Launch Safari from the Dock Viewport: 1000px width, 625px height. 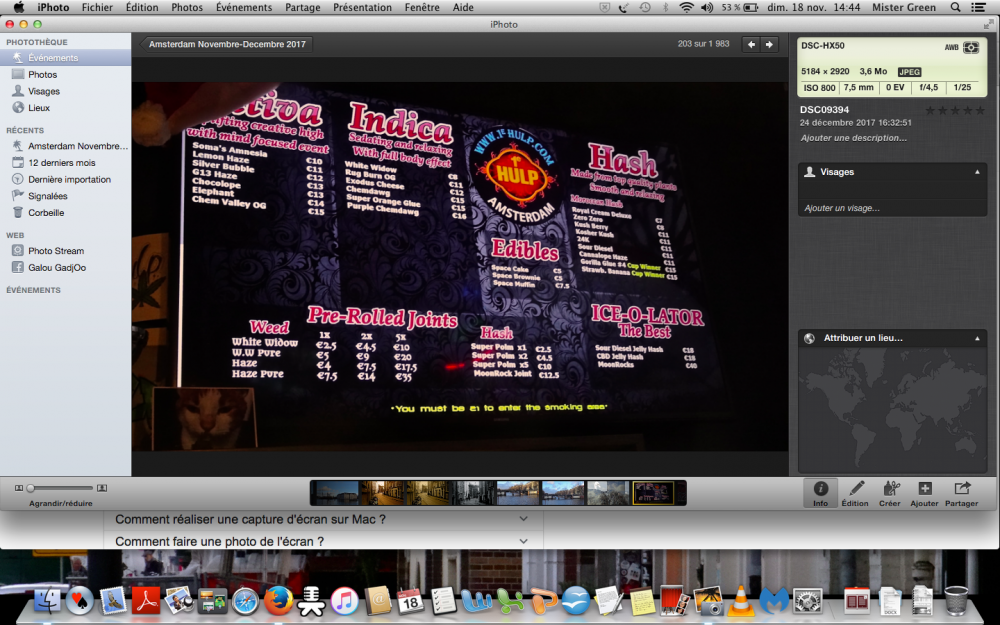point(246,601)
